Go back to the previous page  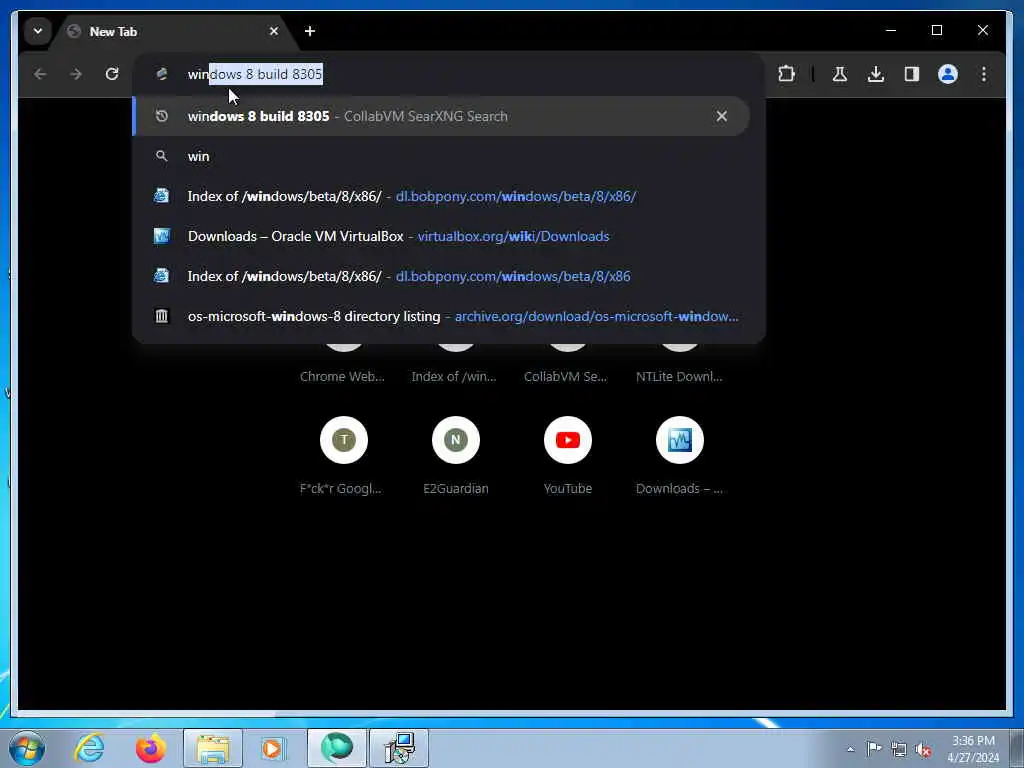click(x=40, y=74)
